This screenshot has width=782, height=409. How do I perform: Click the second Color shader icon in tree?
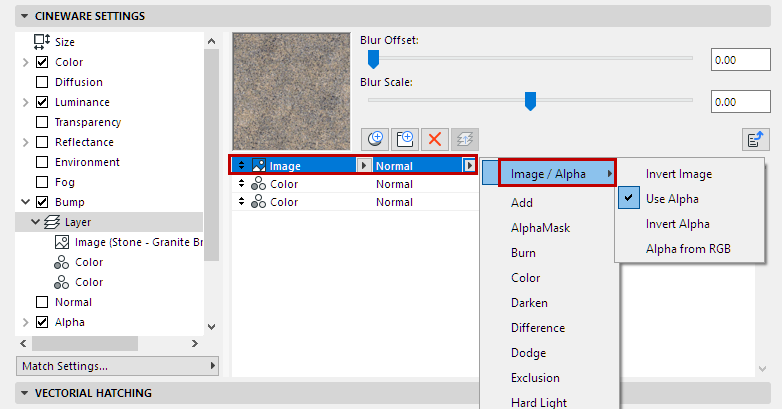(x=61, y=282)
